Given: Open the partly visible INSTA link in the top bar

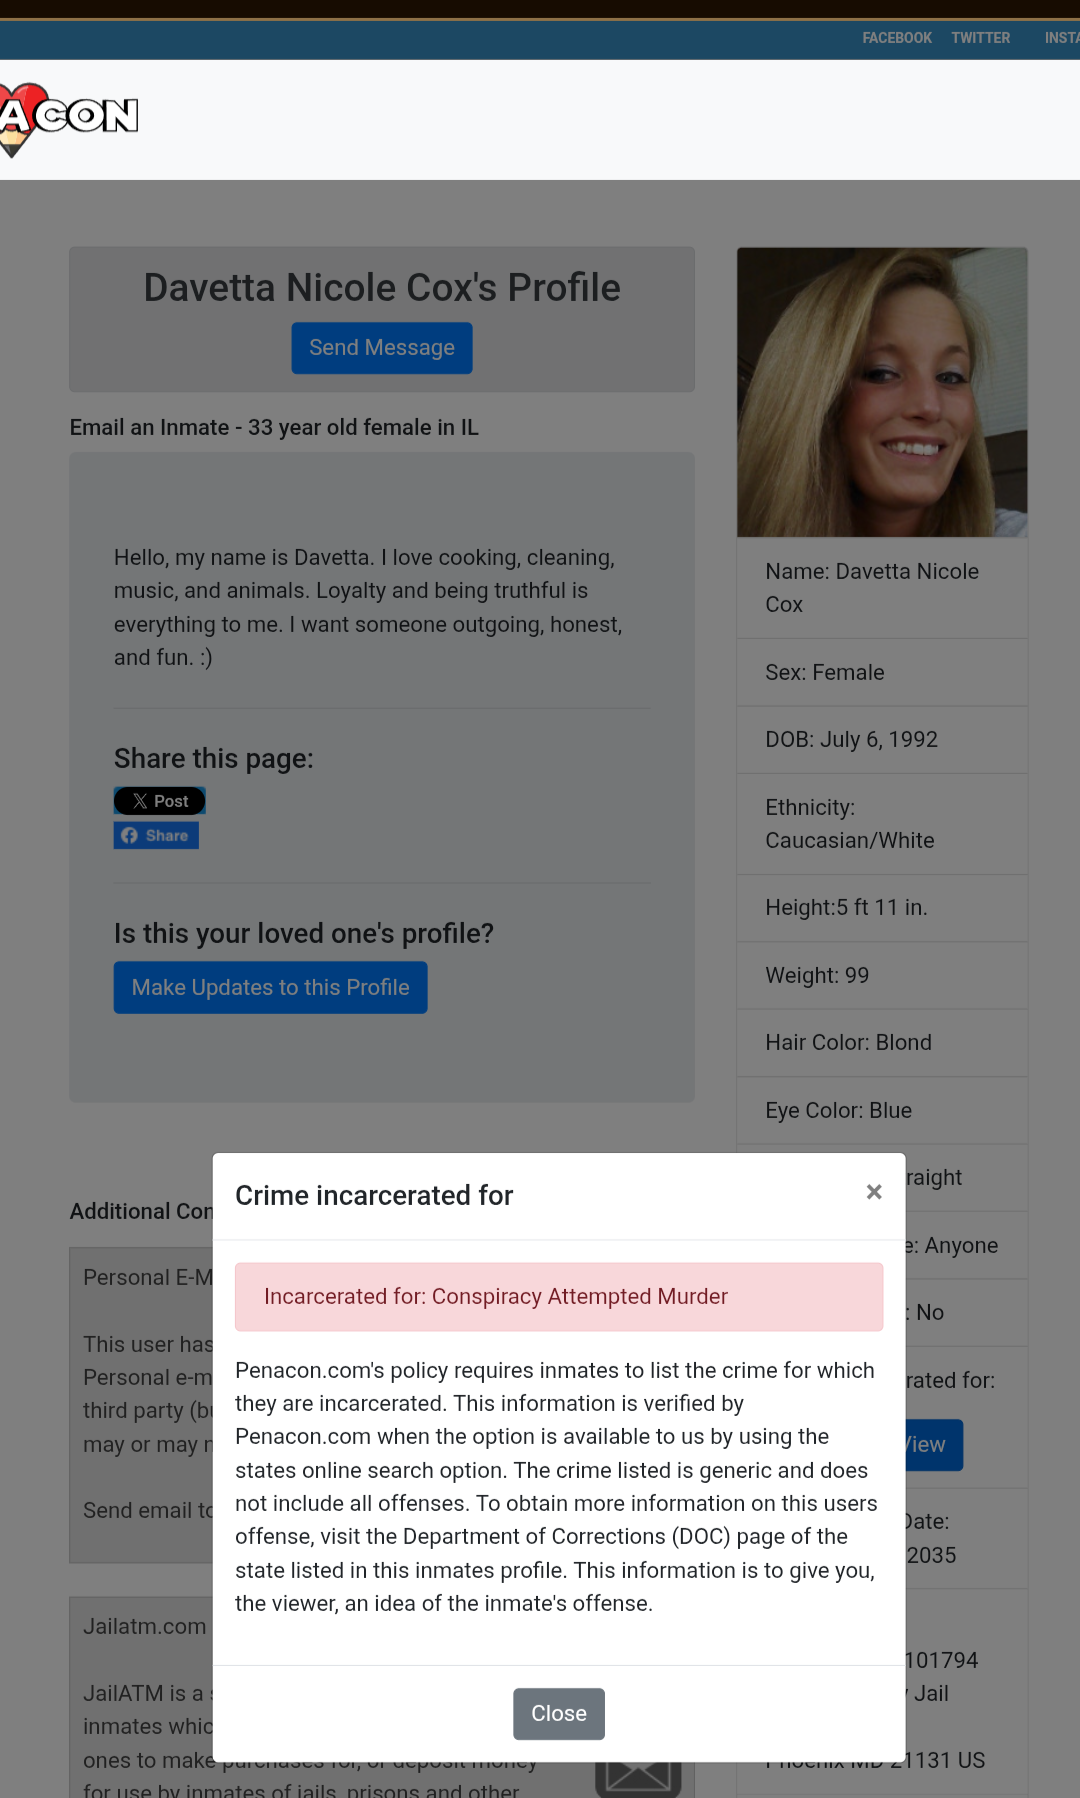Looking at the screenshot, I should [x=1061, y=38].
